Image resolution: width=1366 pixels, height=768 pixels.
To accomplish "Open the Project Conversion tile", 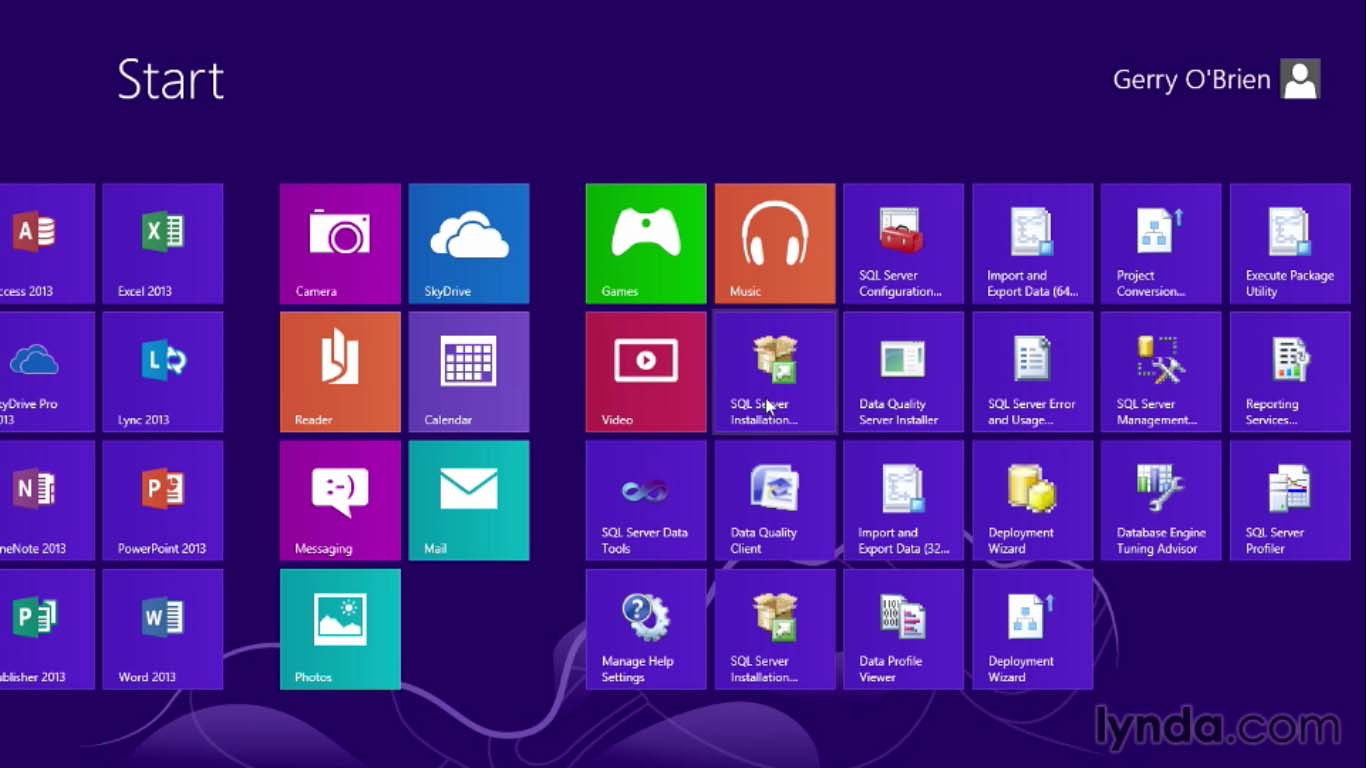I will (1161, 243).
